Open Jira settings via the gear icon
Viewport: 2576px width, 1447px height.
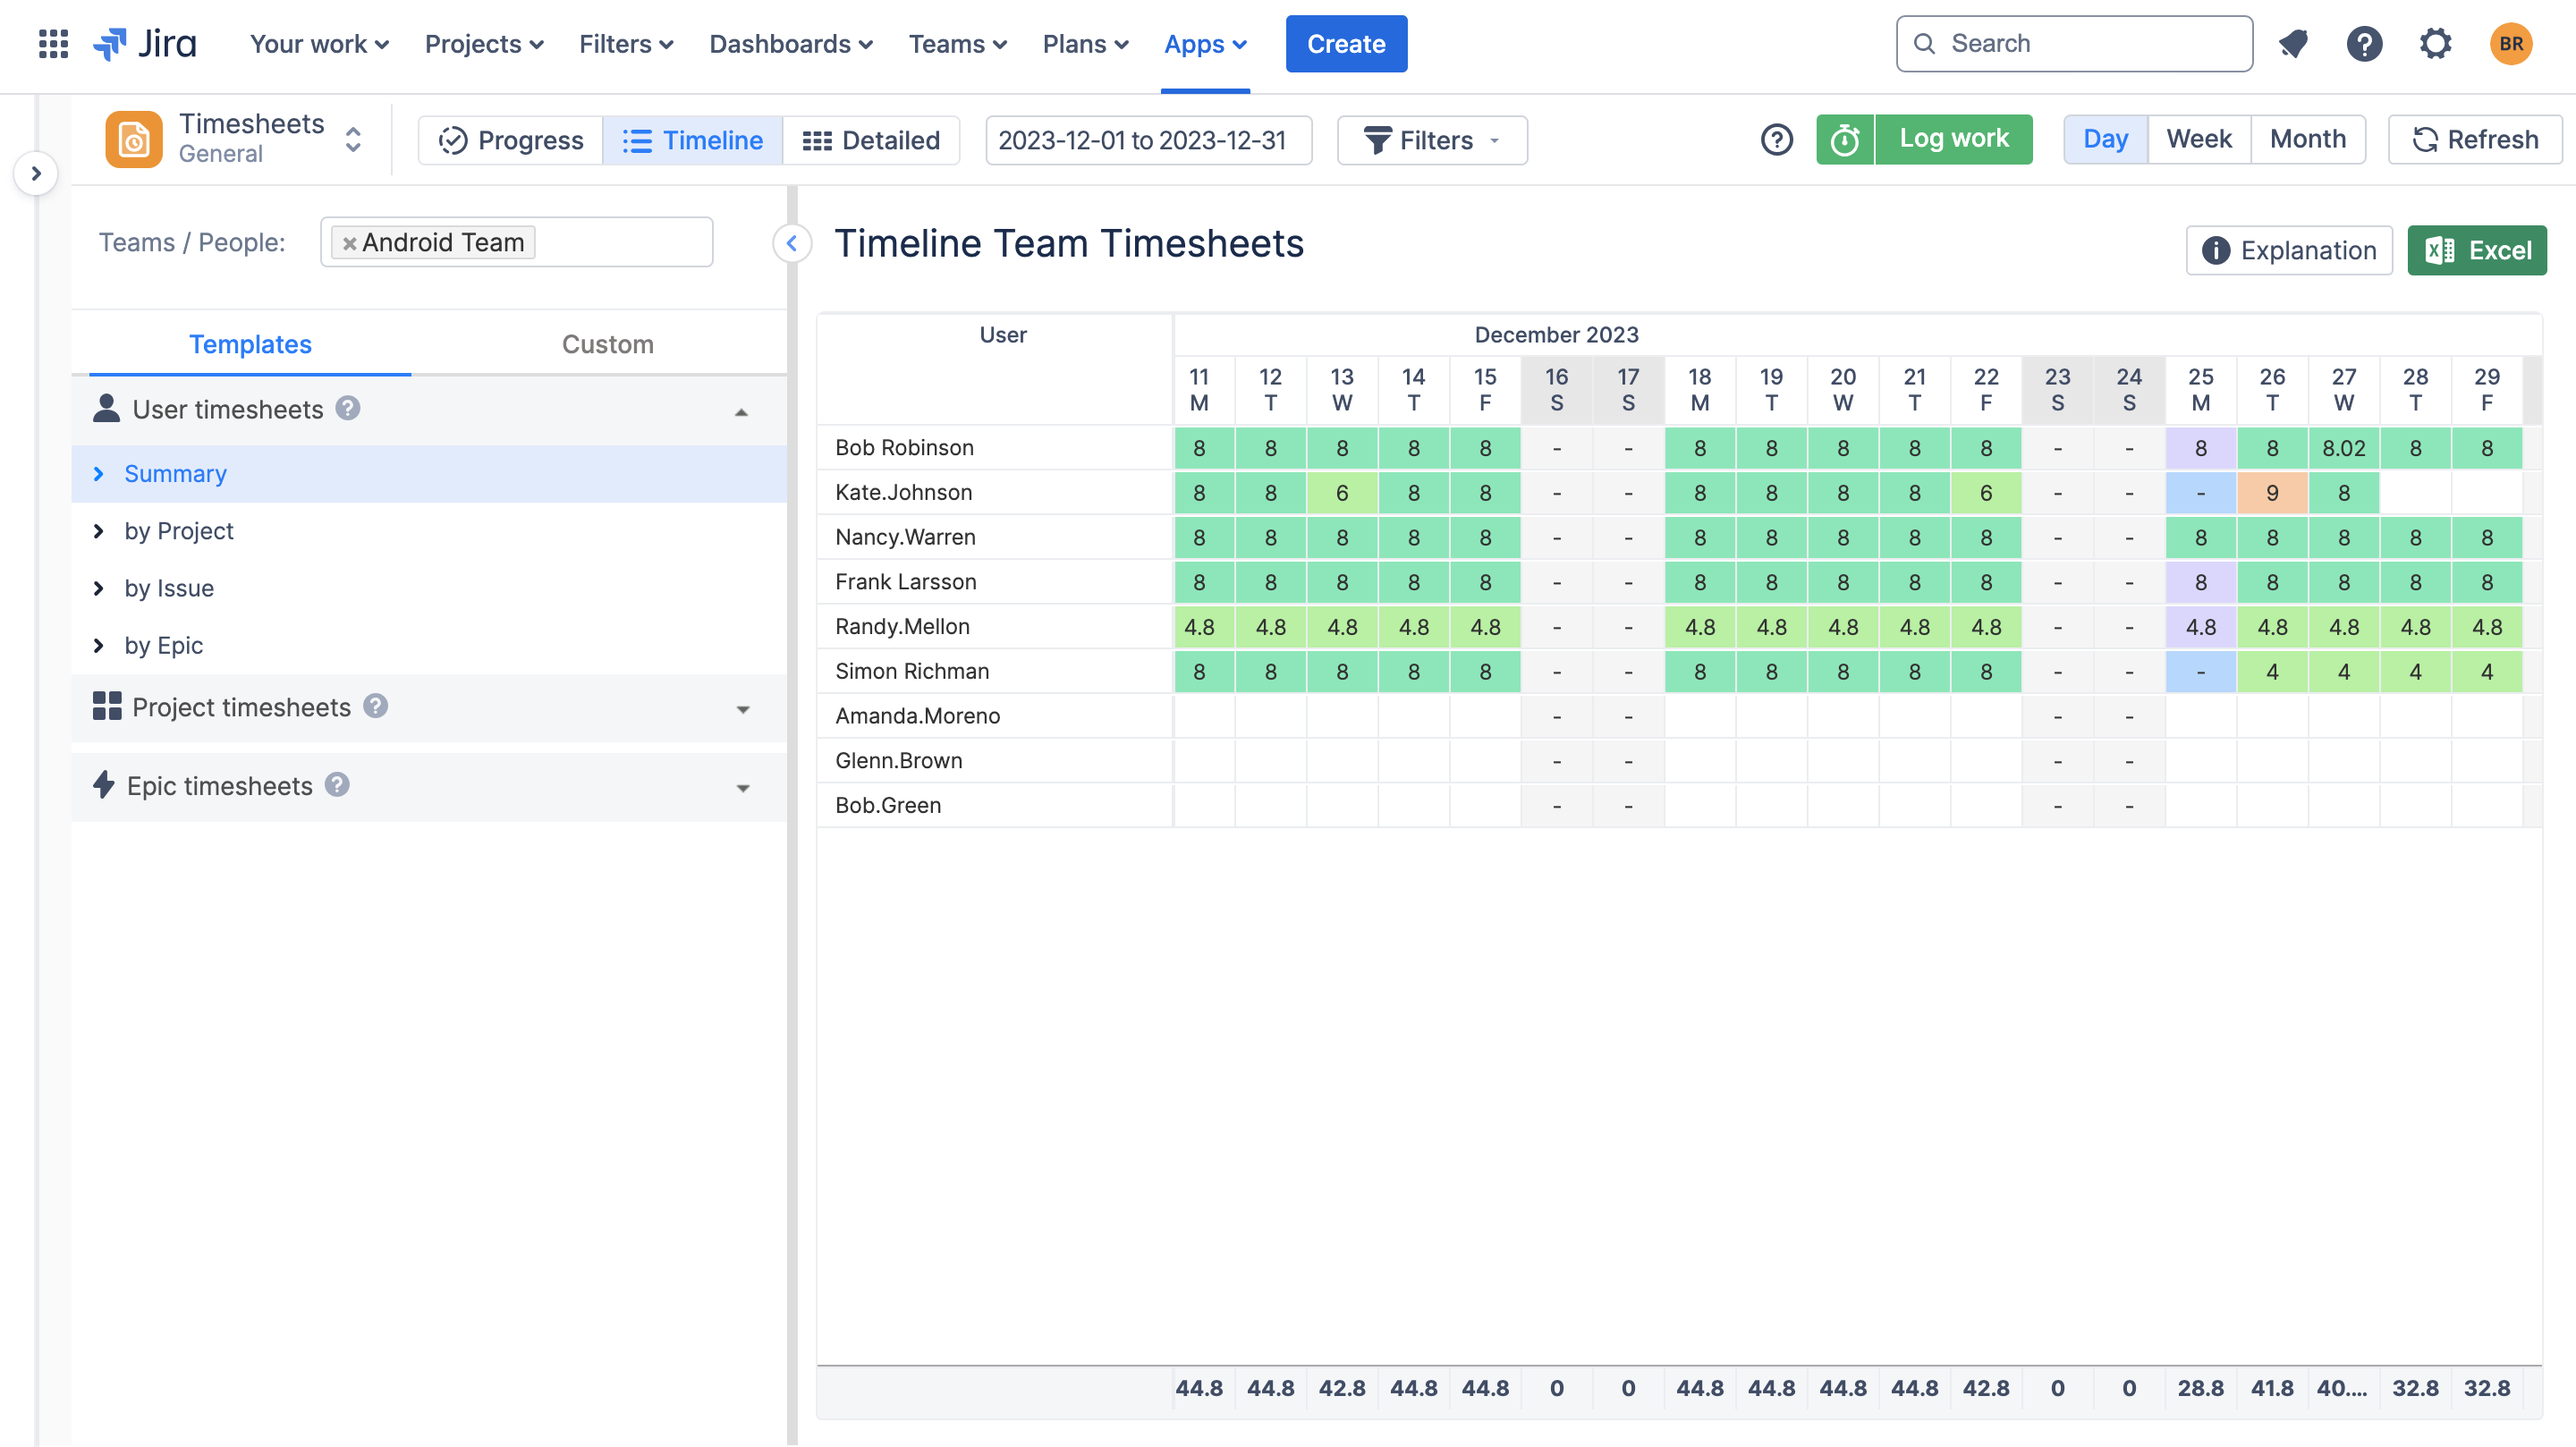click(x=2436, y=43)
